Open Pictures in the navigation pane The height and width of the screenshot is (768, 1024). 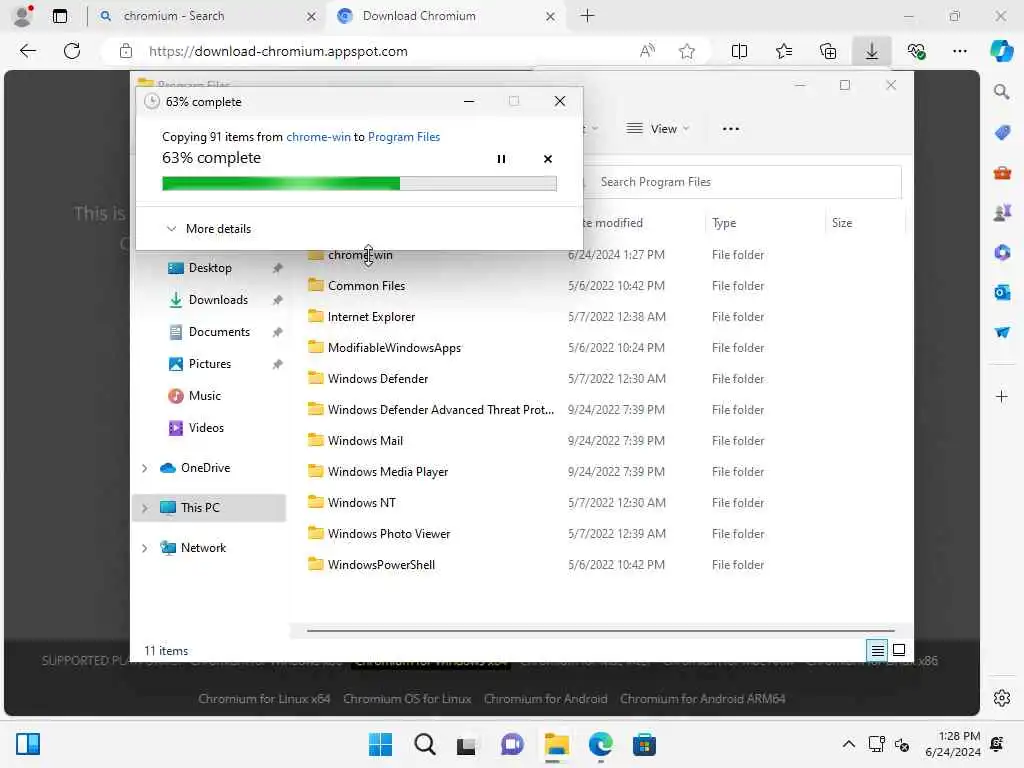click(210, 364)
